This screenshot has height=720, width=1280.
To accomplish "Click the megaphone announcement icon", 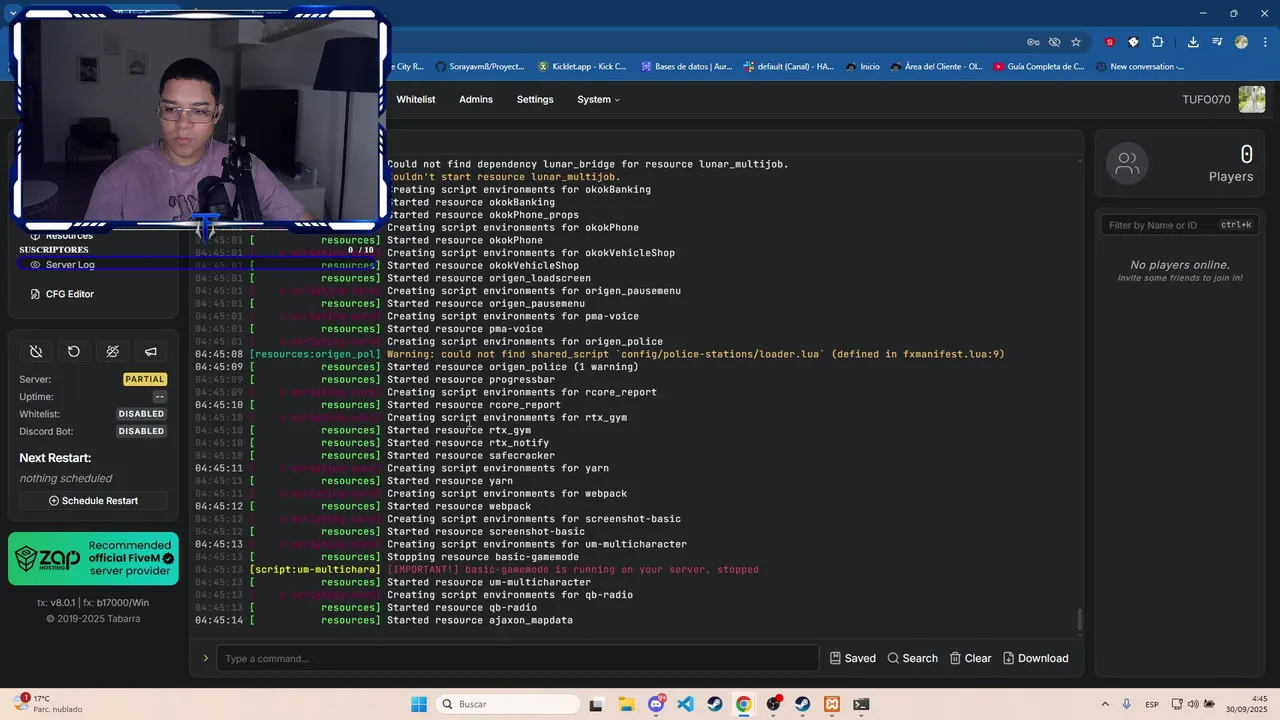I will (150, 351).
